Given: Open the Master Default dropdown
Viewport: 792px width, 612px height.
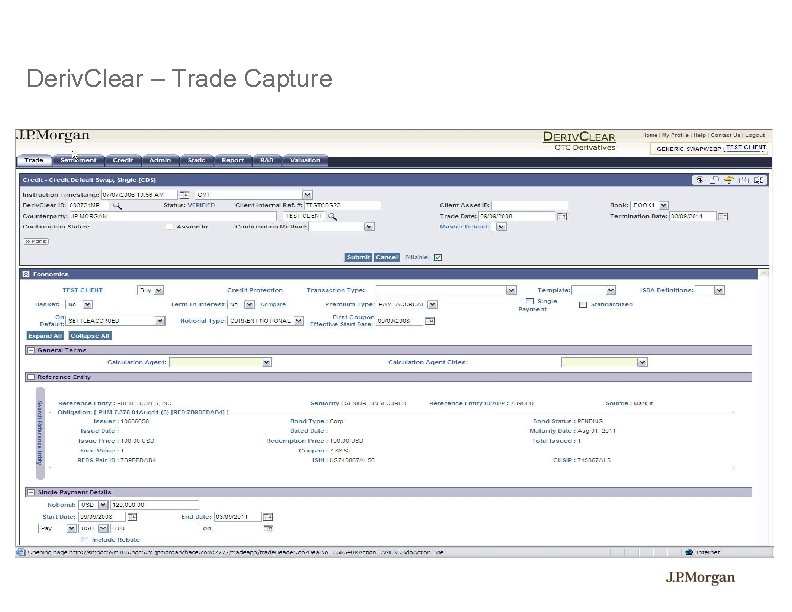Looking at the screenshot, I should (x=501, y=227).
